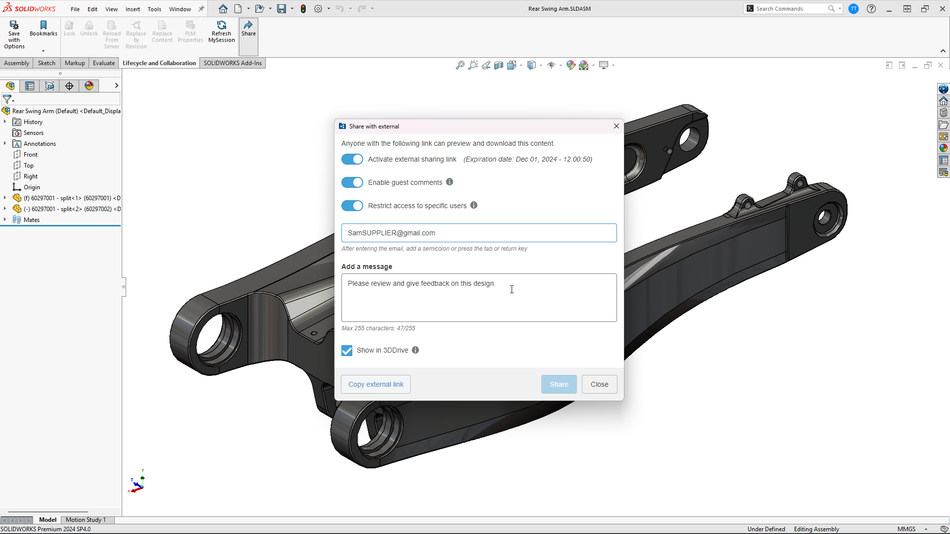The image size is (950, 534).
Task: Open Save with Options tool
Action: (14, 34)
